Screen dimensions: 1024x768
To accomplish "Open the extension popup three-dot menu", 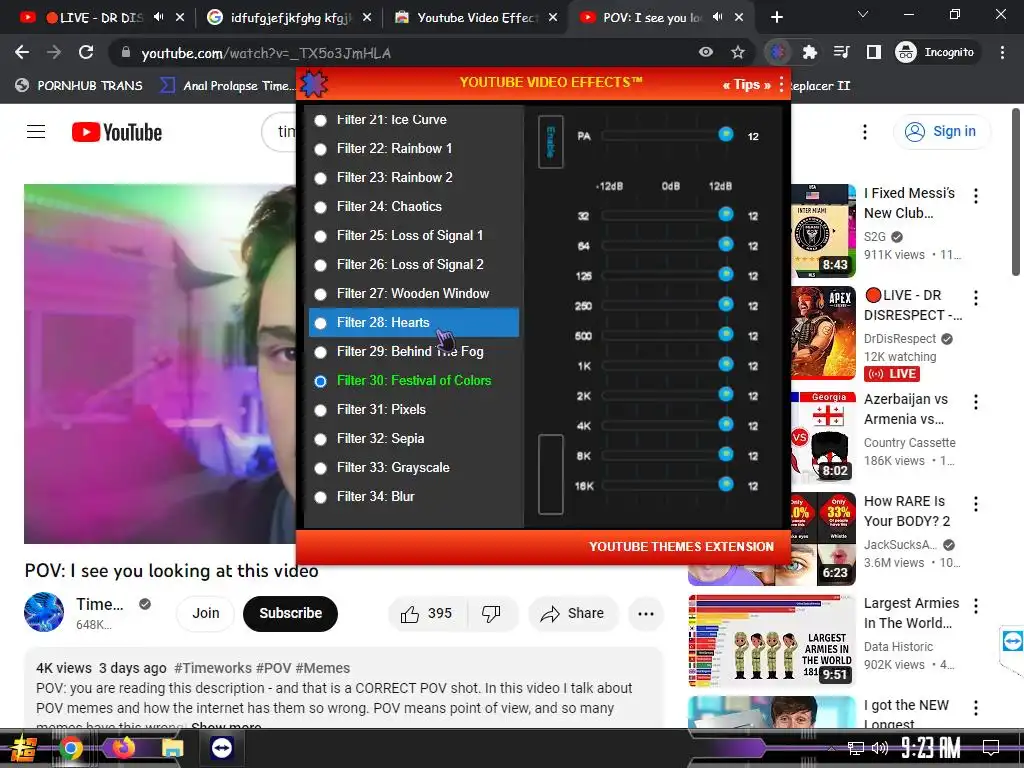I will (x=781, y=85).
